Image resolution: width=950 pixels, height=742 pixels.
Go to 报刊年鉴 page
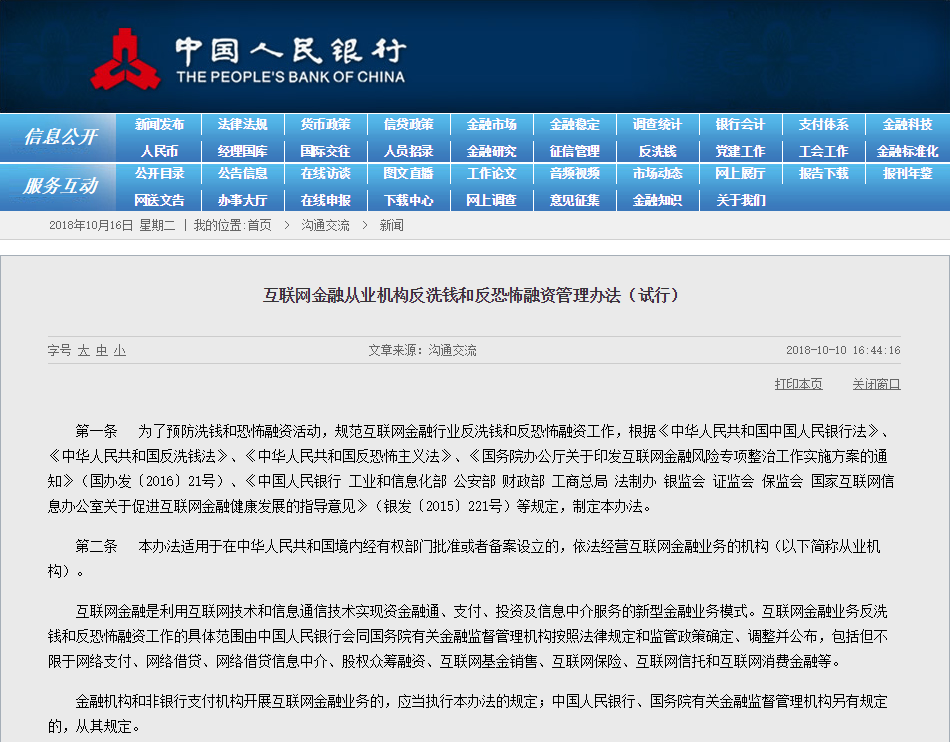[x=907, y=173]
